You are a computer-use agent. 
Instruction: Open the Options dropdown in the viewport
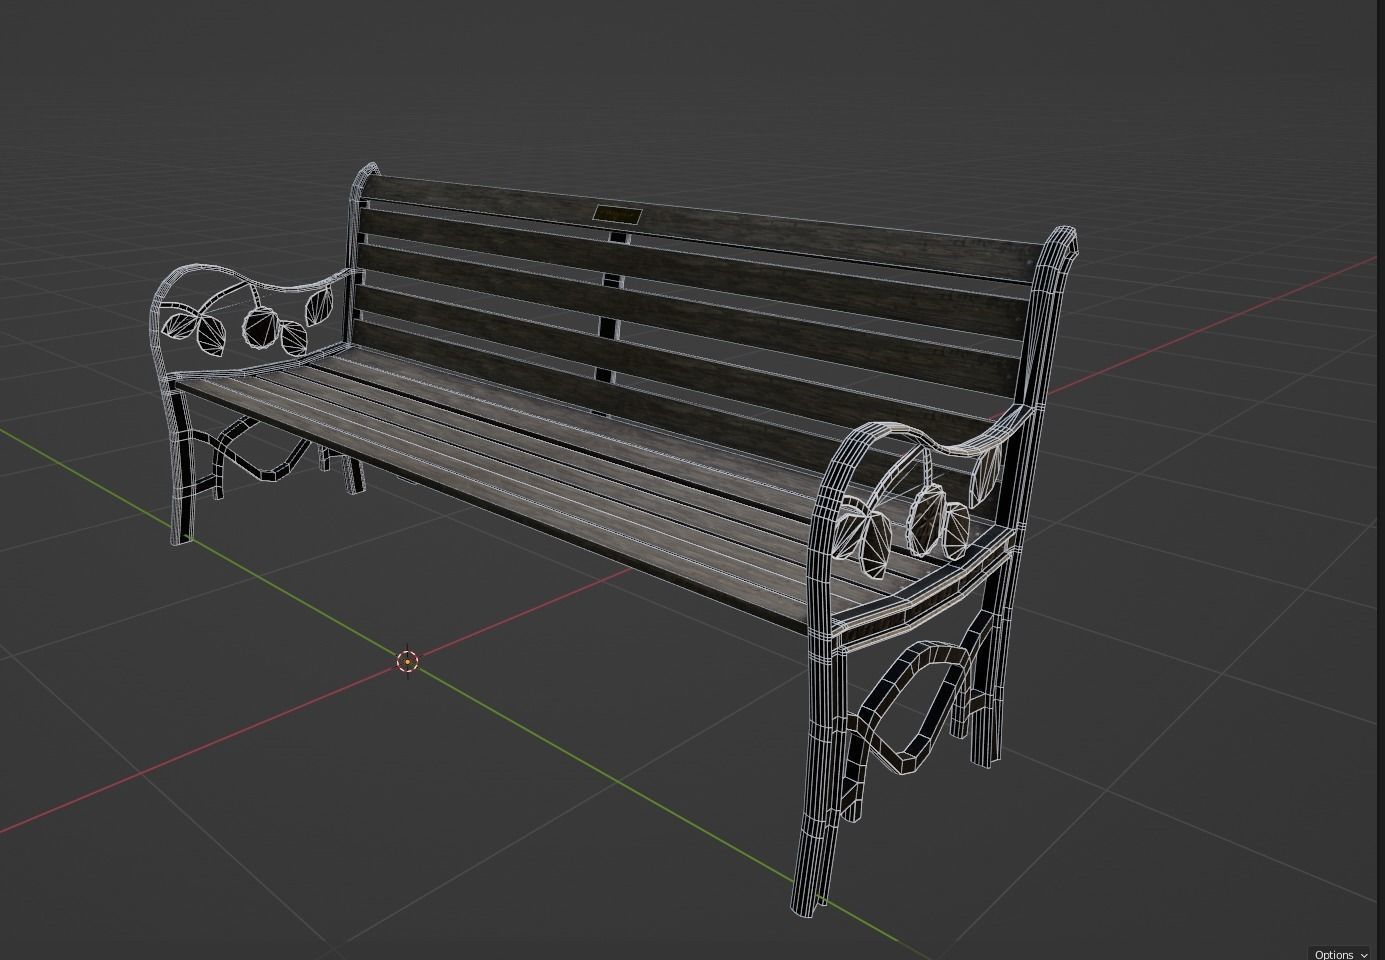click(x=1340, y=954)
